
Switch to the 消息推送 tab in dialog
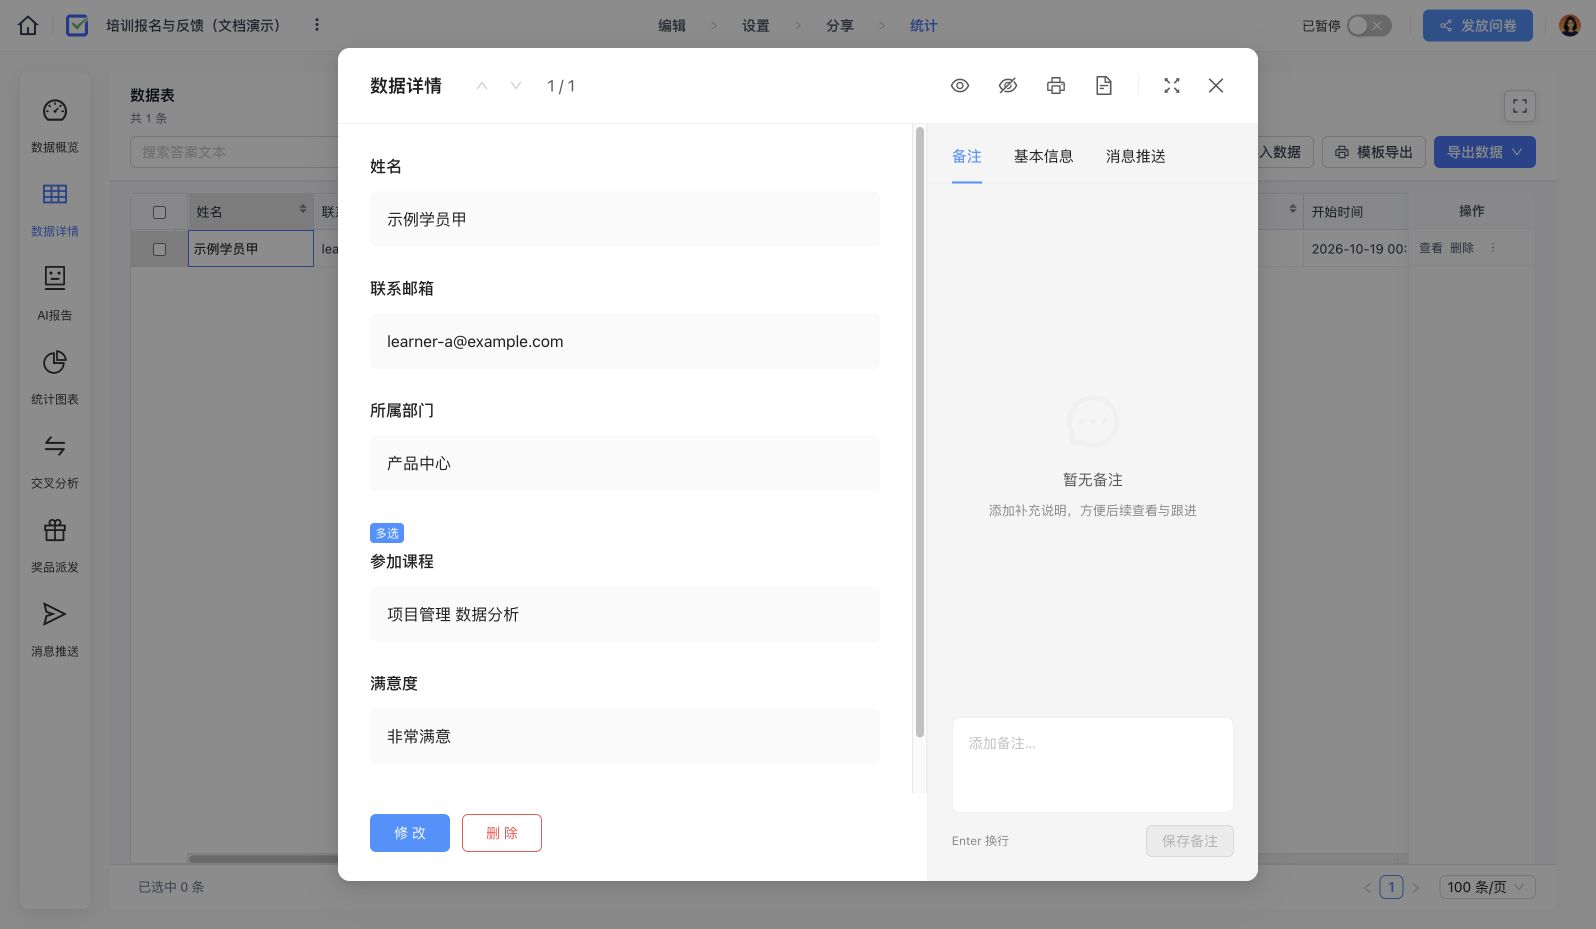coord(1136,156)
